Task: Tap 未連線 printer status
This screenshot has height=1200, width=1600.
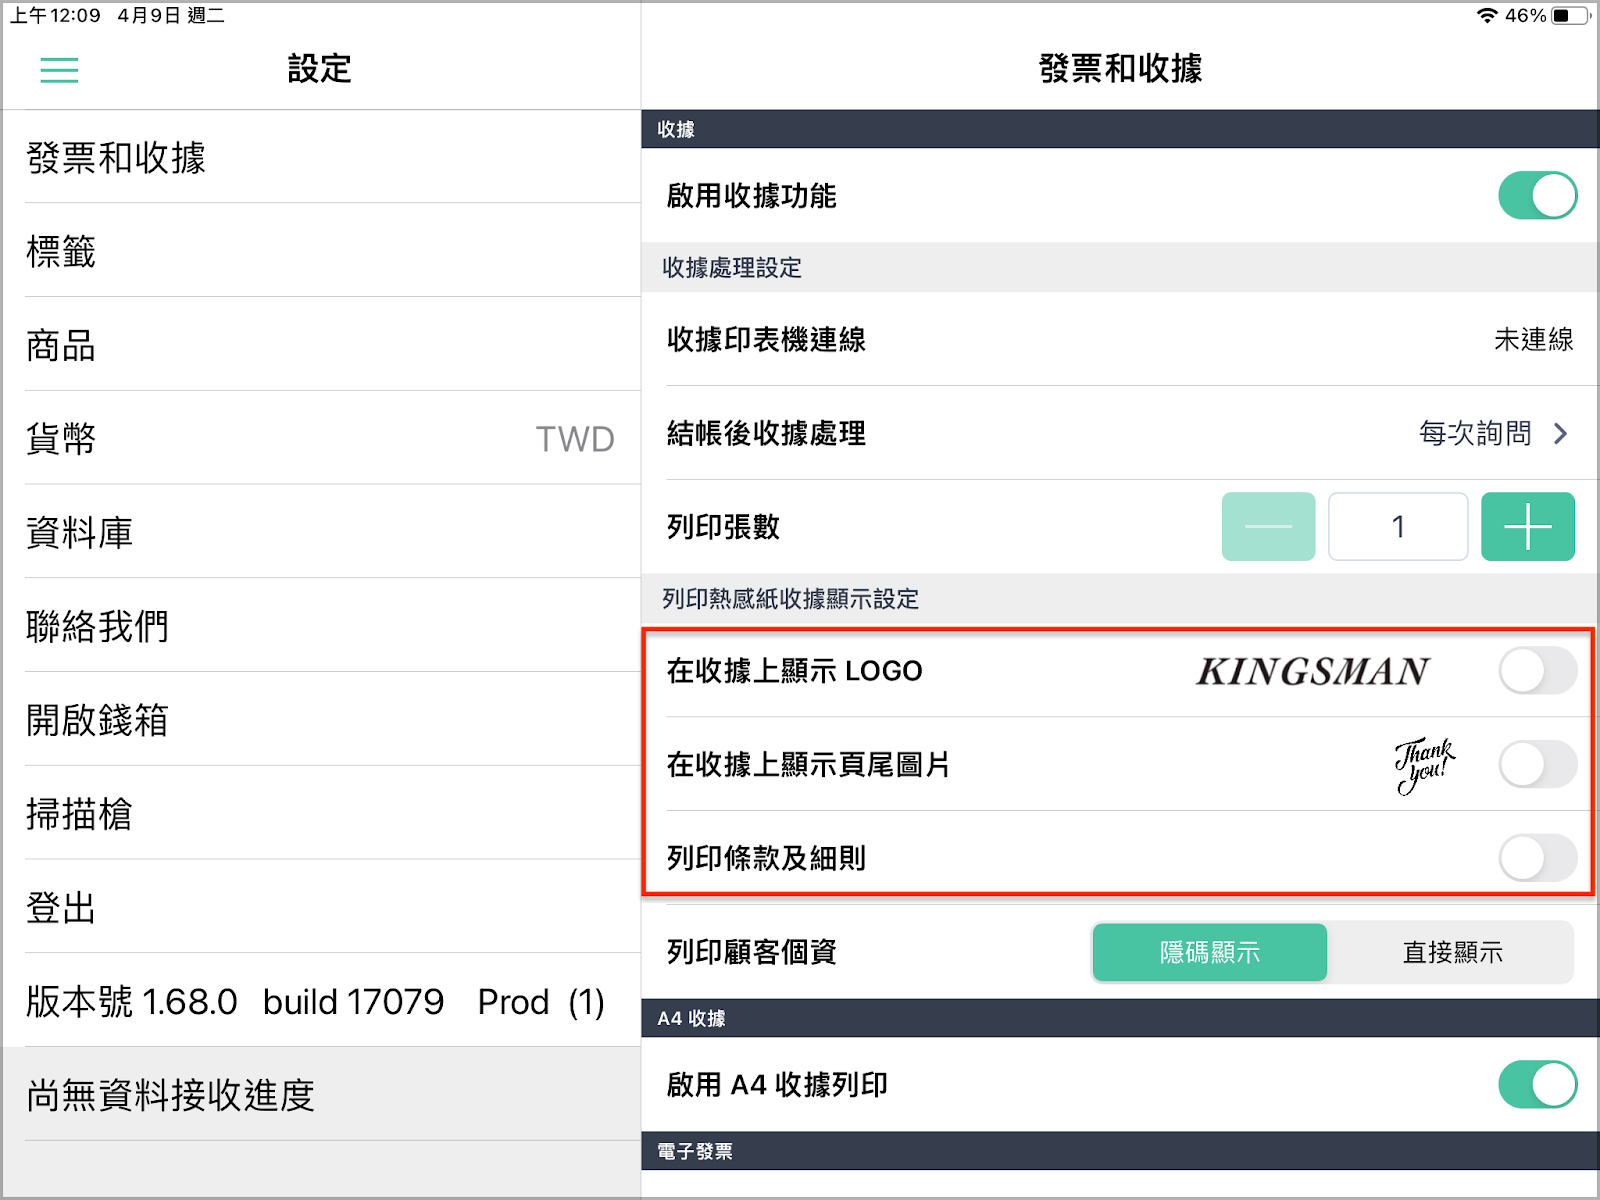Action: point(1533,339)
